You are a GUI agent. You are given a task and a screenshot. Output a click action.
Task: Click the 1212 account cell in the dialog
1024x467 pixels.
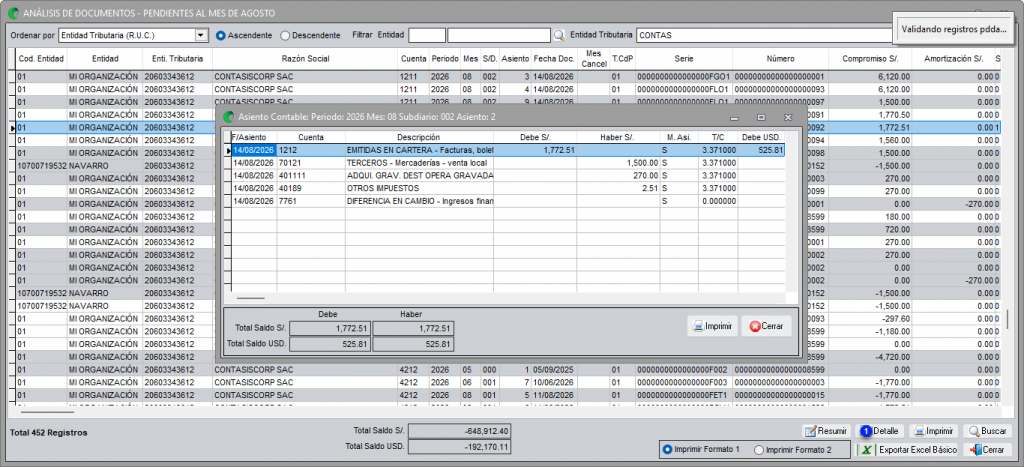click(311, 150)
